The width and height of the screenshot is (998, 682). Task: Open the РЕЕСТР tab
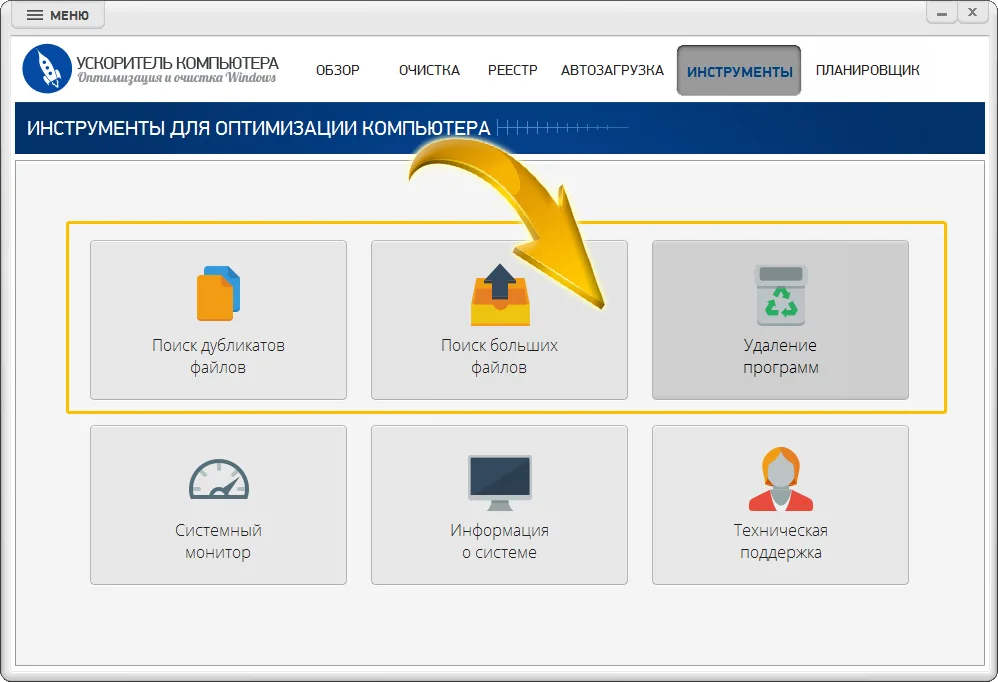click(512, 70)
